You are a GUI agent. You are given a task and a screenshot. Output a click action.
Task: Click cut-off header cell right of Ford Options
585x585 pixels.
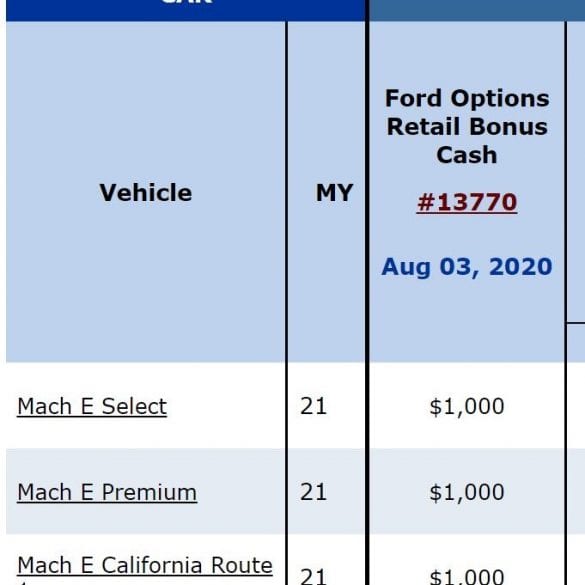coord(576,172)
